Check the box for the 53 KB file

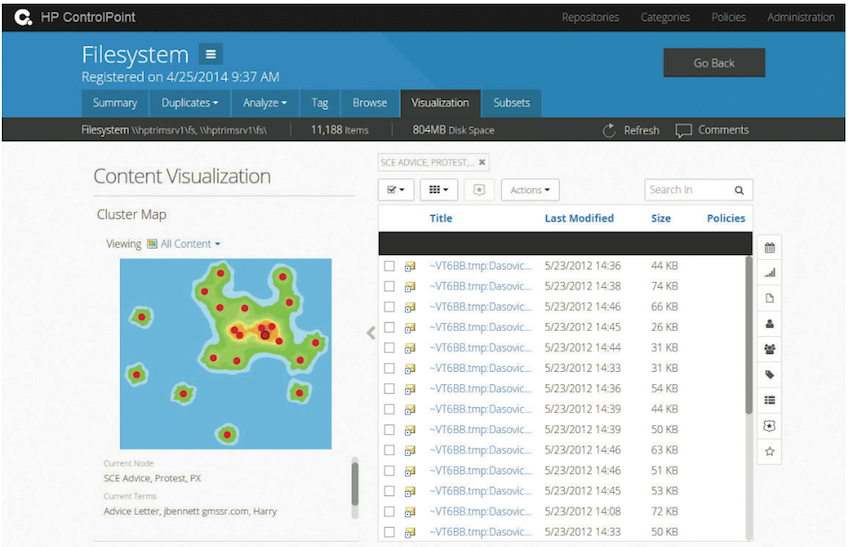click(x=389, y=491)
